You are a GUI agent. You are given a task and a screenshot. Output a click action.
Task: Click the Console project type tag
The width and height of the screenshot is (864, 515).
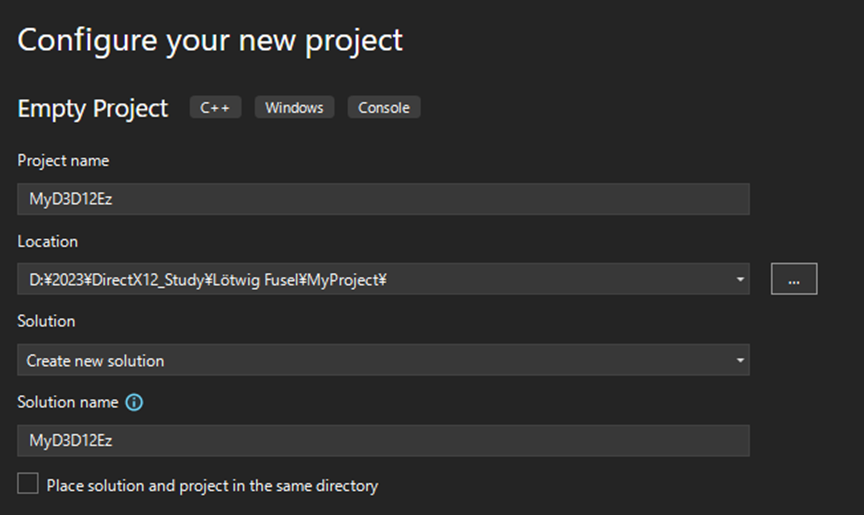click(384, 107)
